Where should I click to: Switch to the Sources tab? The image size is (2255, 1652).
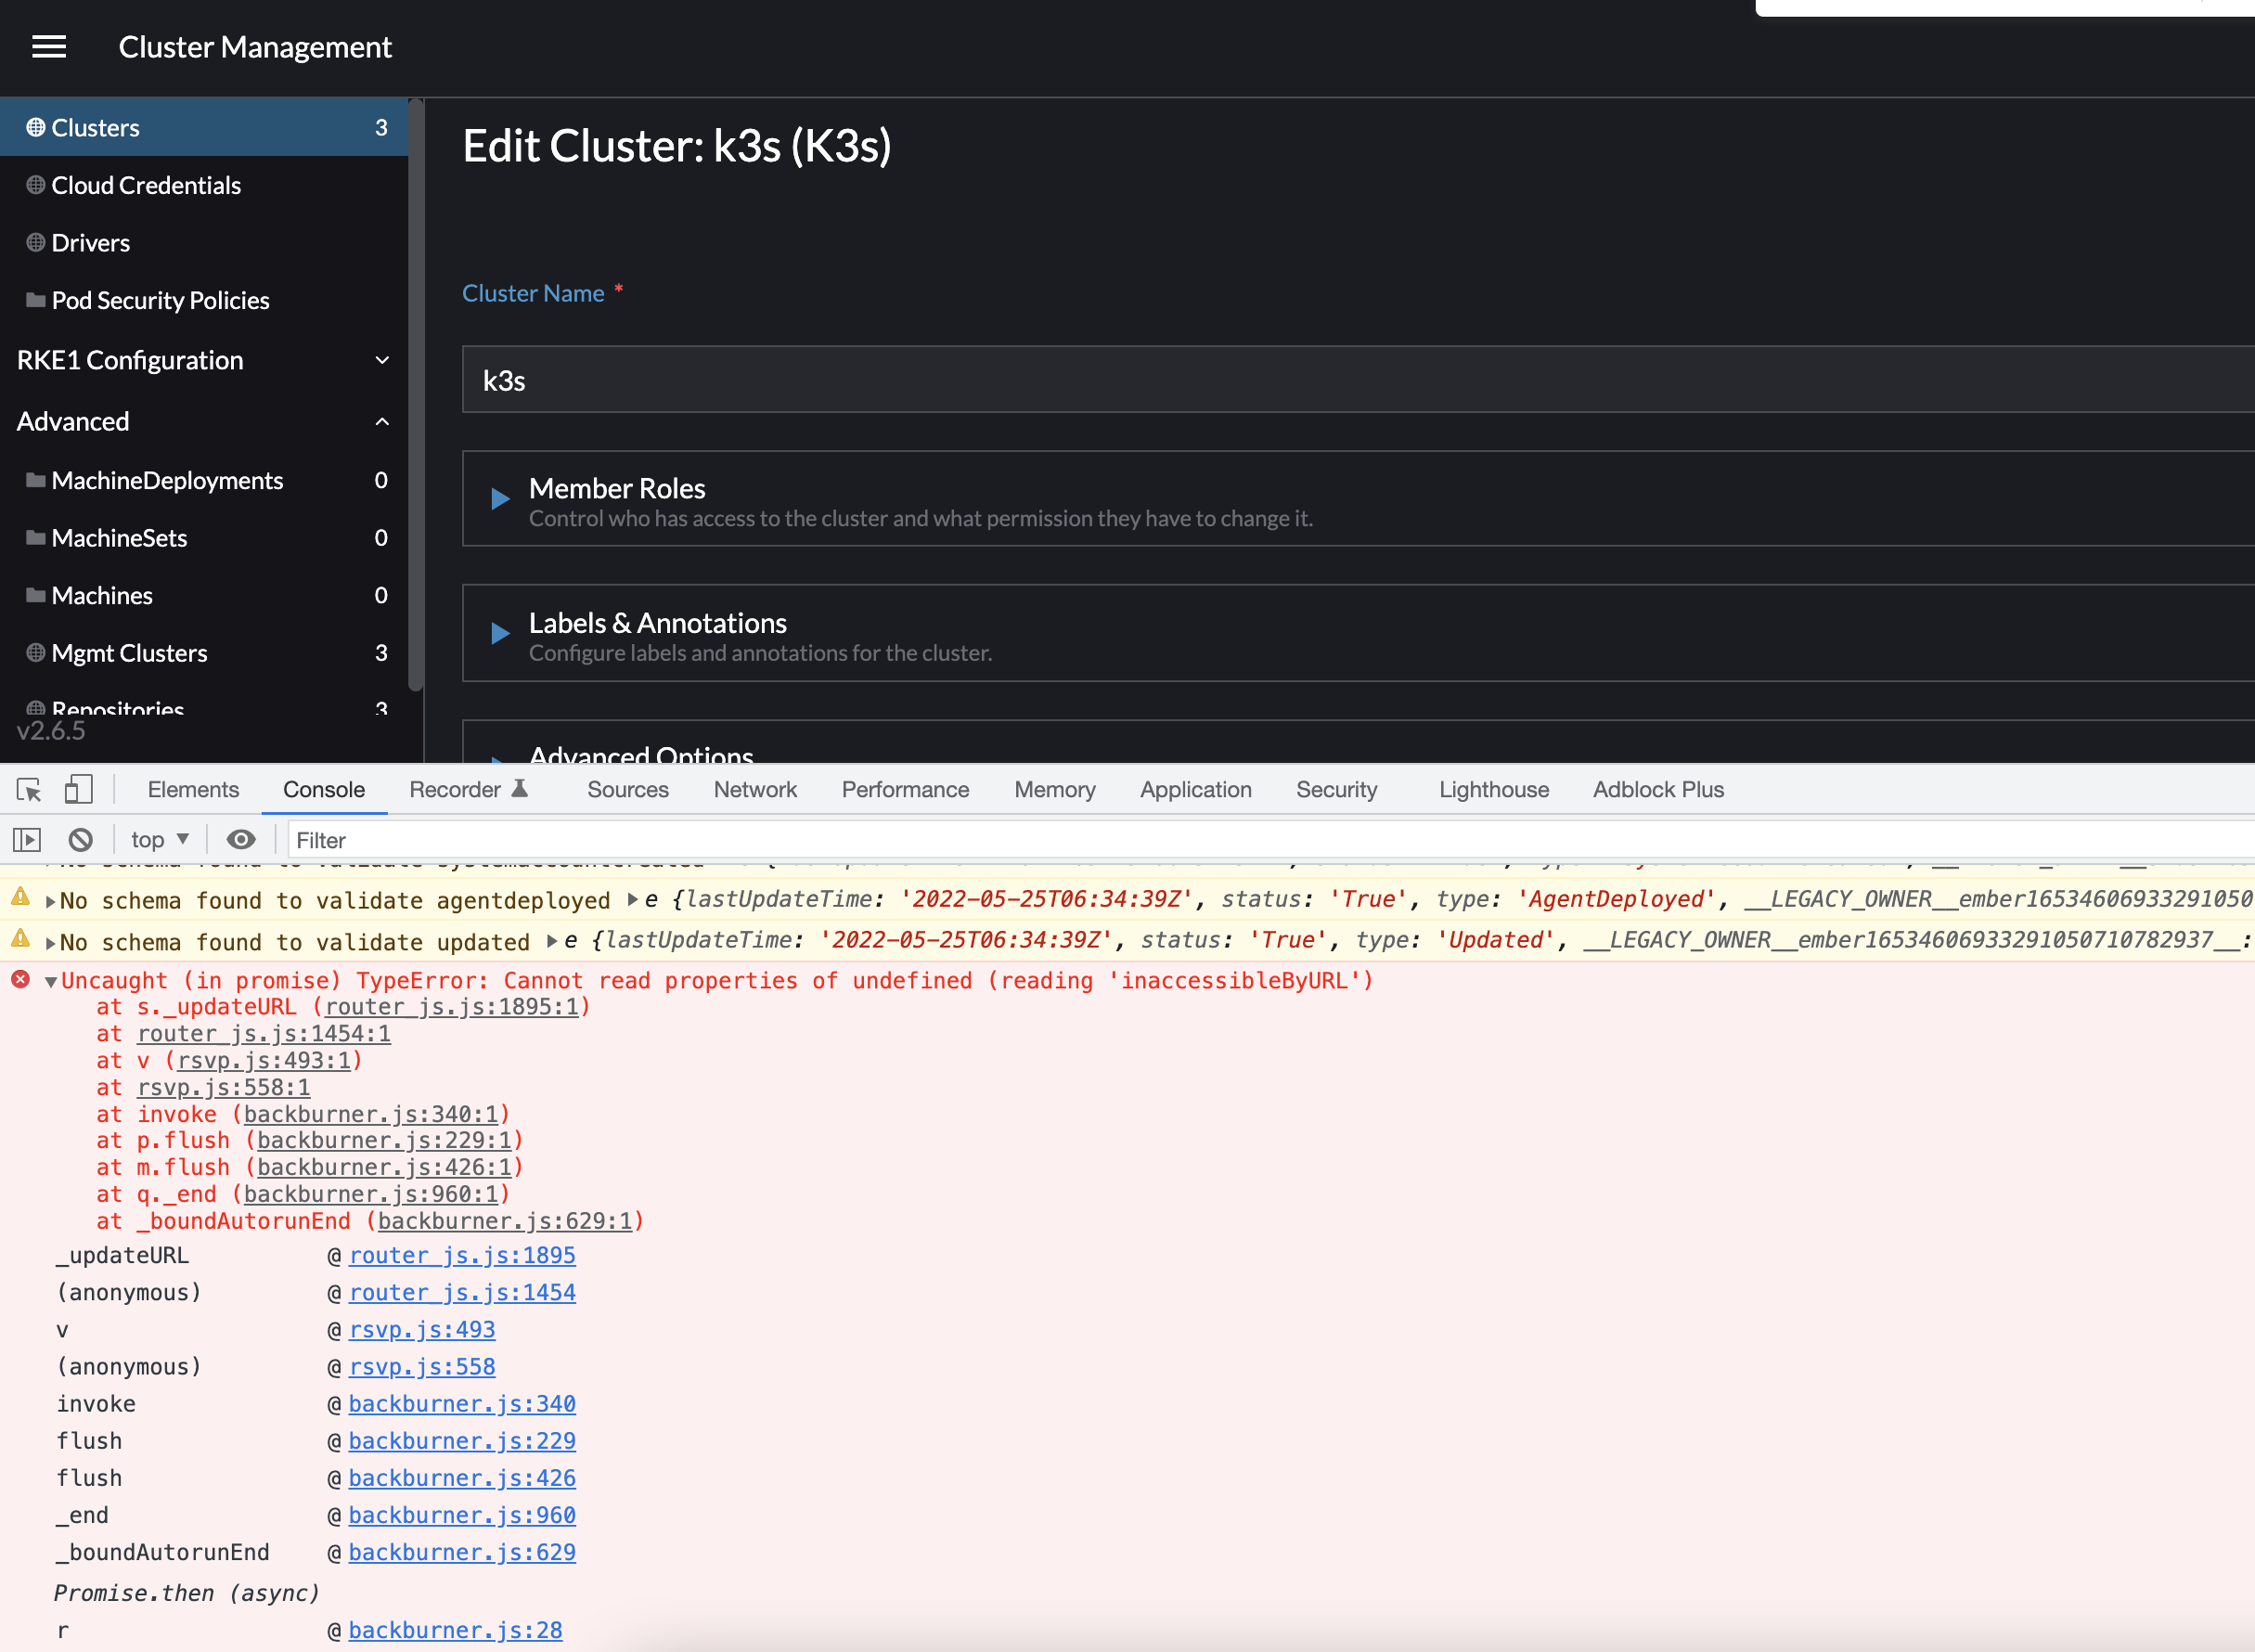pos(627,789)
